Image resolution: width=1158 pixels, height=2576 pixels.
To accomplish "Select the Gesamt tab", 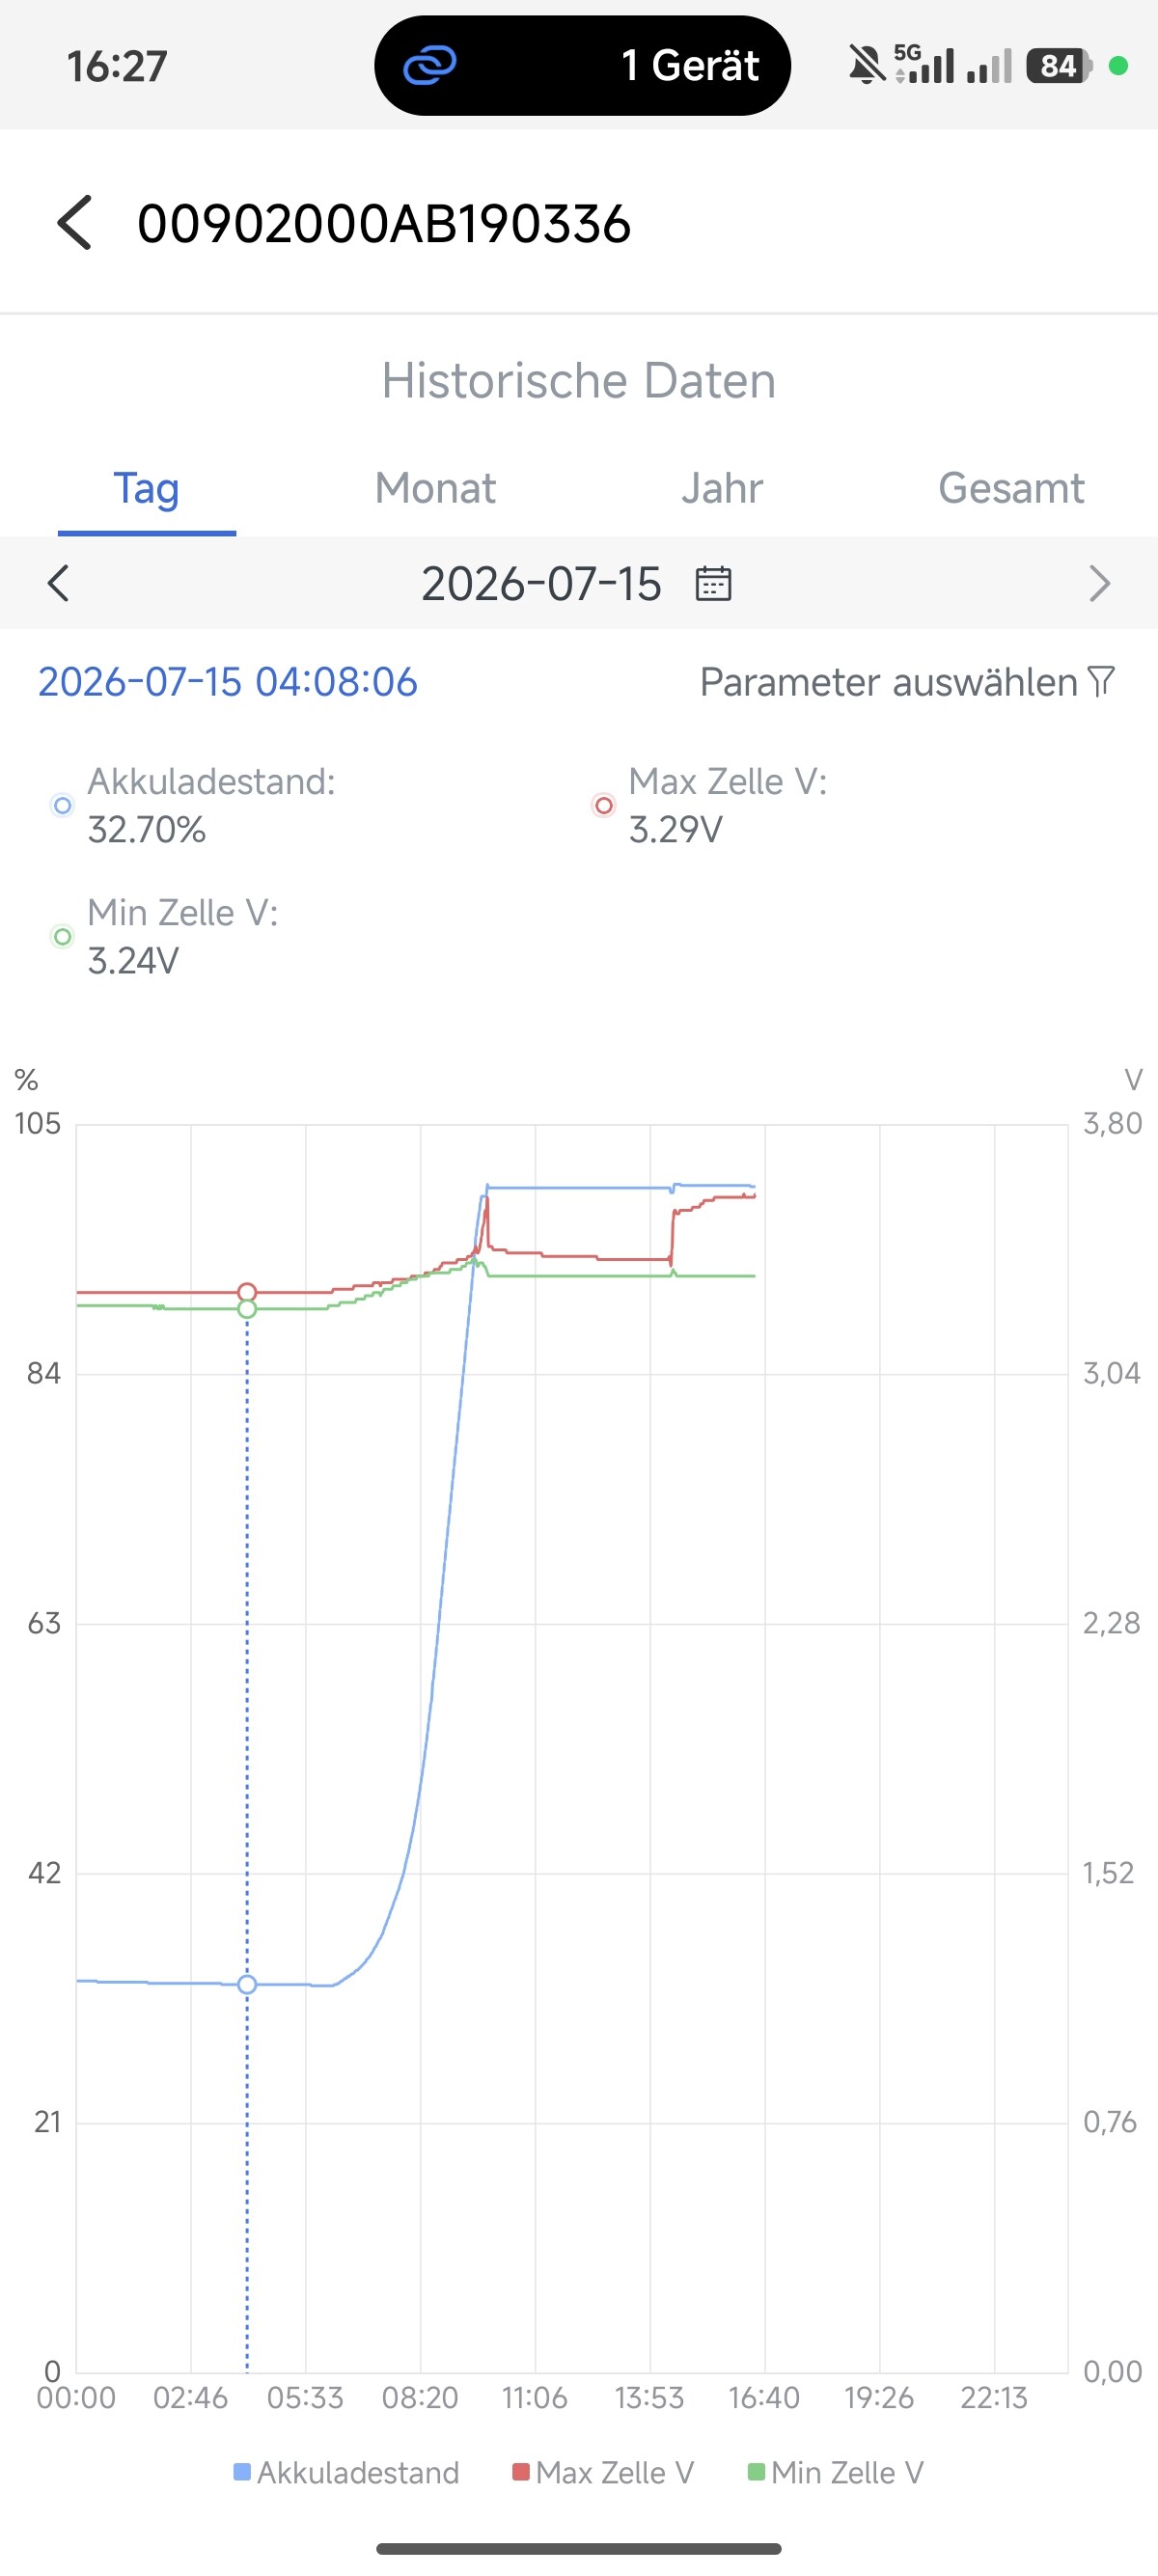I will click(x=1011, y=488).
